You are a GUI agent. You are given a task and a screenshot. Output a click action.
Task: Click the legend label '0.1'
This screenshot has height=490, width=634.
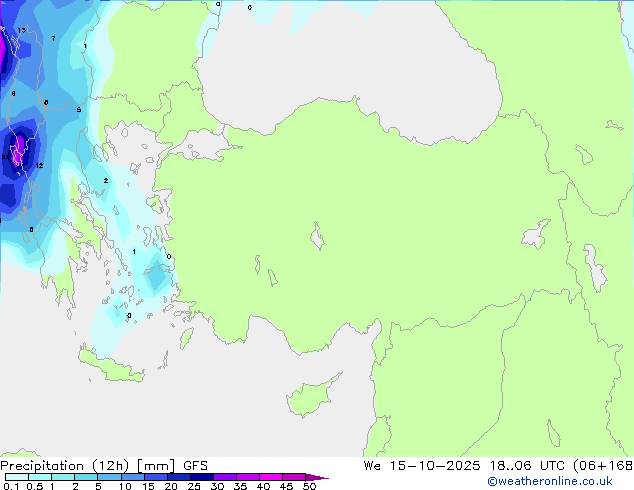(x=11, y=486)
